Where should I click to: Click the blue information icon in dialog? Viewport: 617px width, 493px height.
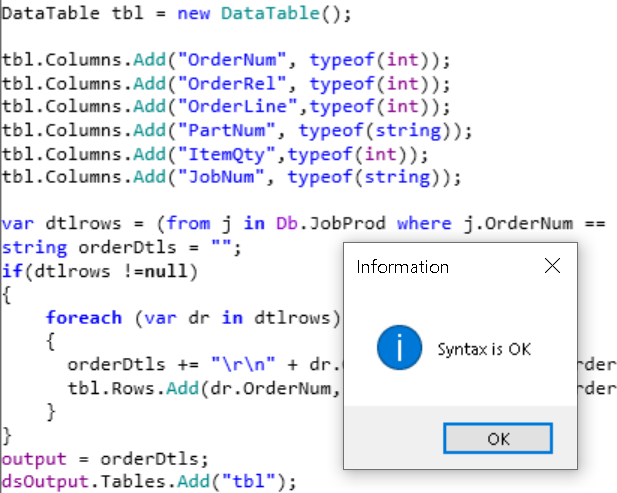click(399, 348)
